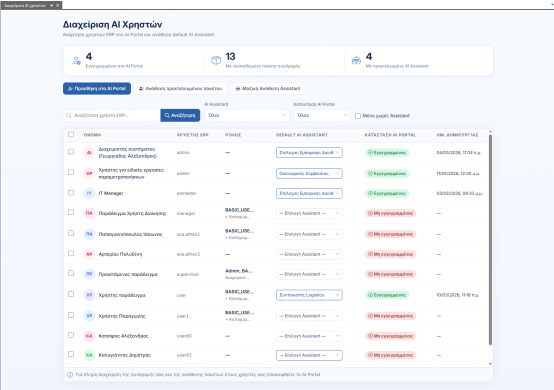Click the name Αρταμίου Πολυξένη
The height and width of the screenshot is (390, 554).
coord(120,254)
